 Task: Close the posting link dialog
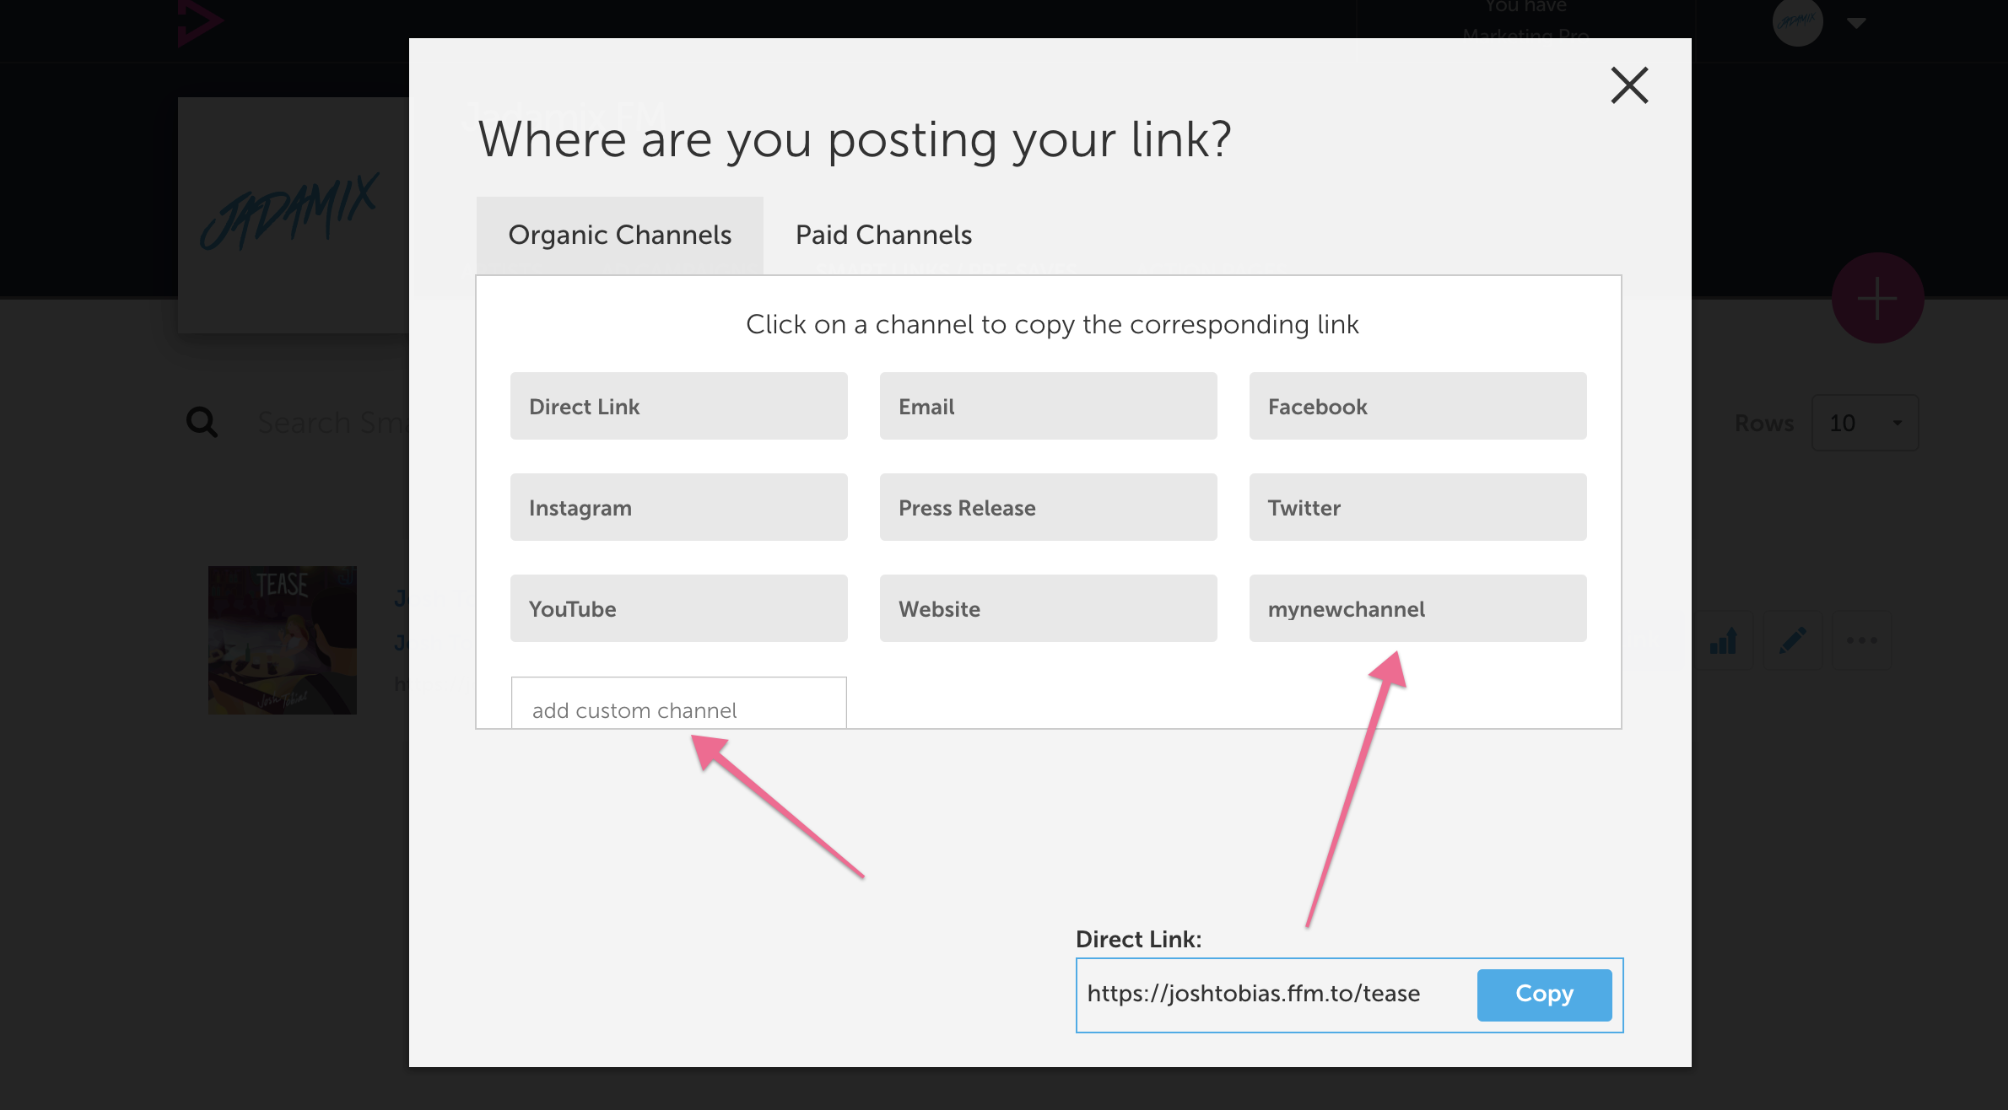[1629, 85]
